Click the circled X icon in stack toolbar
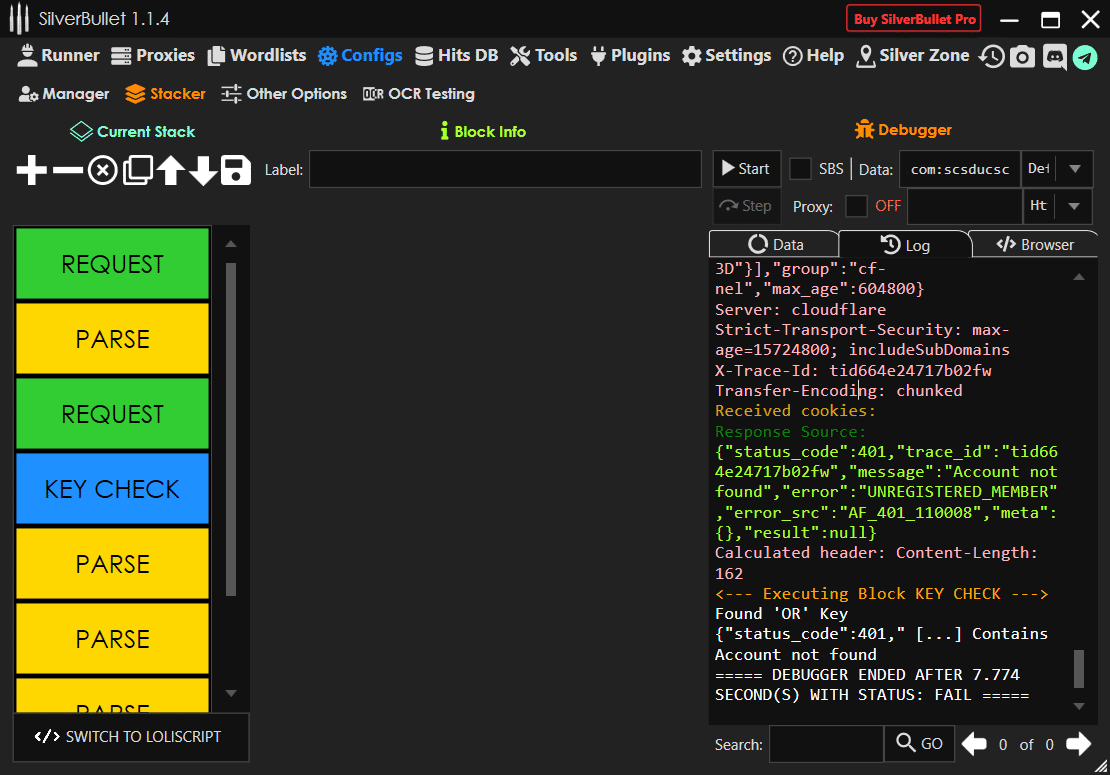The width and height of the screenshot is (1110, 775). (102, 171)
